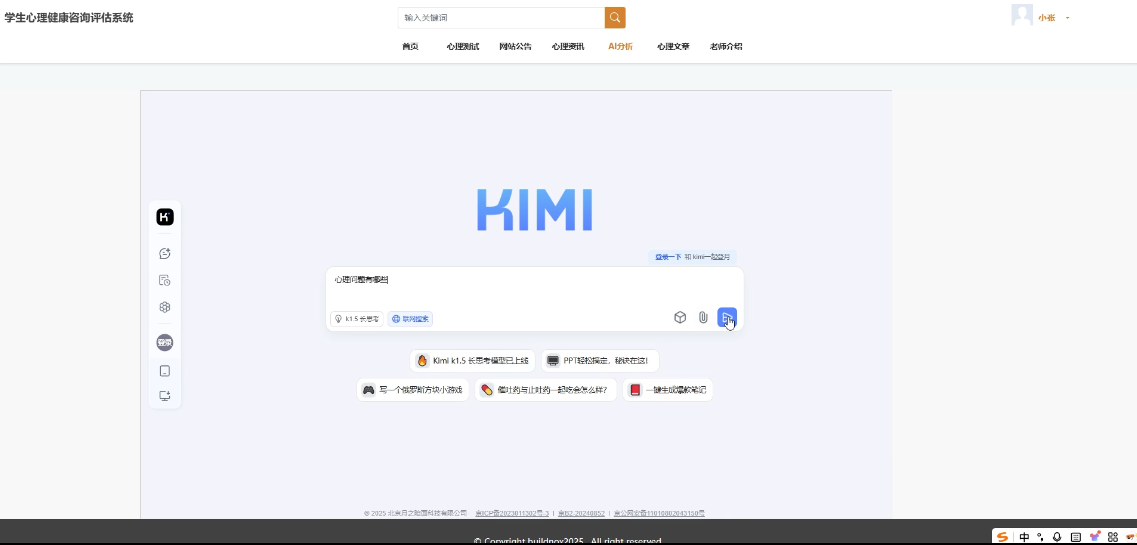Send message with blue send button
Image resolution: width=1137 pixels, height=545 pixels.
tap(727, 317)
